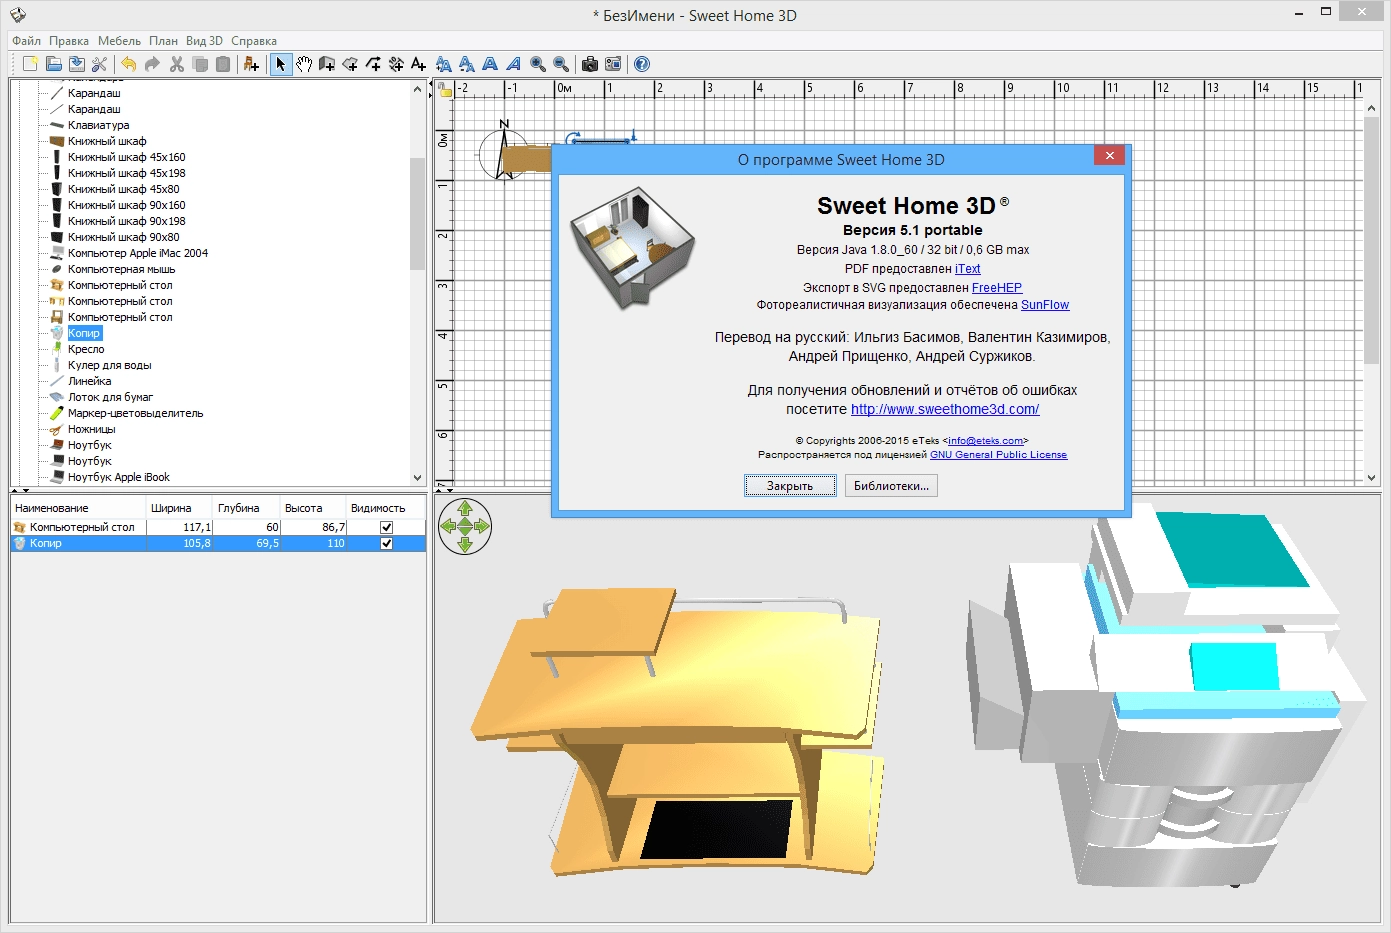The image size is (1391, 933).
Task: Redo the last undone action
Action: [x=152, y=64]
